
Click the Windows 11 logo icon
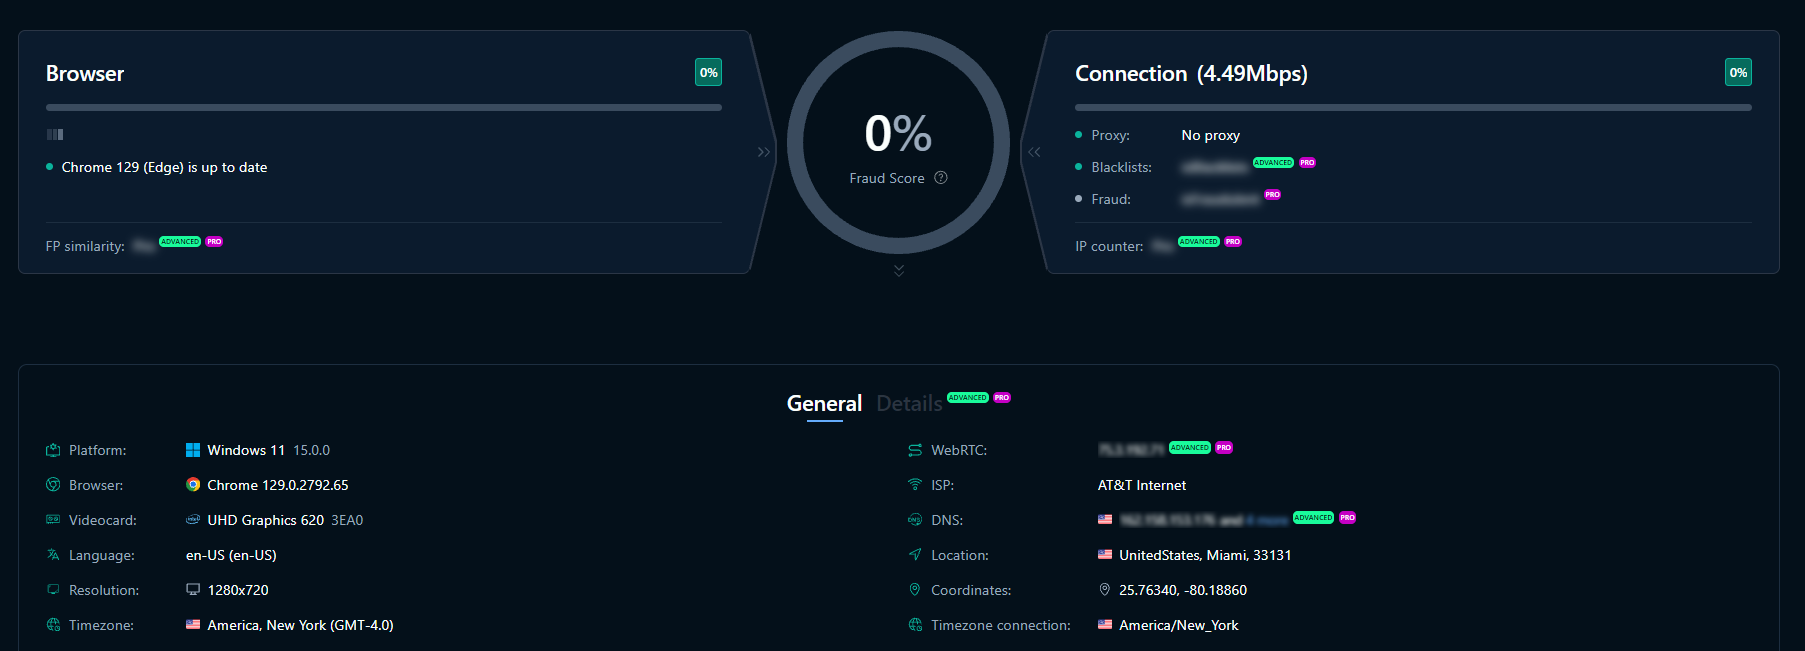pos(193,451)
